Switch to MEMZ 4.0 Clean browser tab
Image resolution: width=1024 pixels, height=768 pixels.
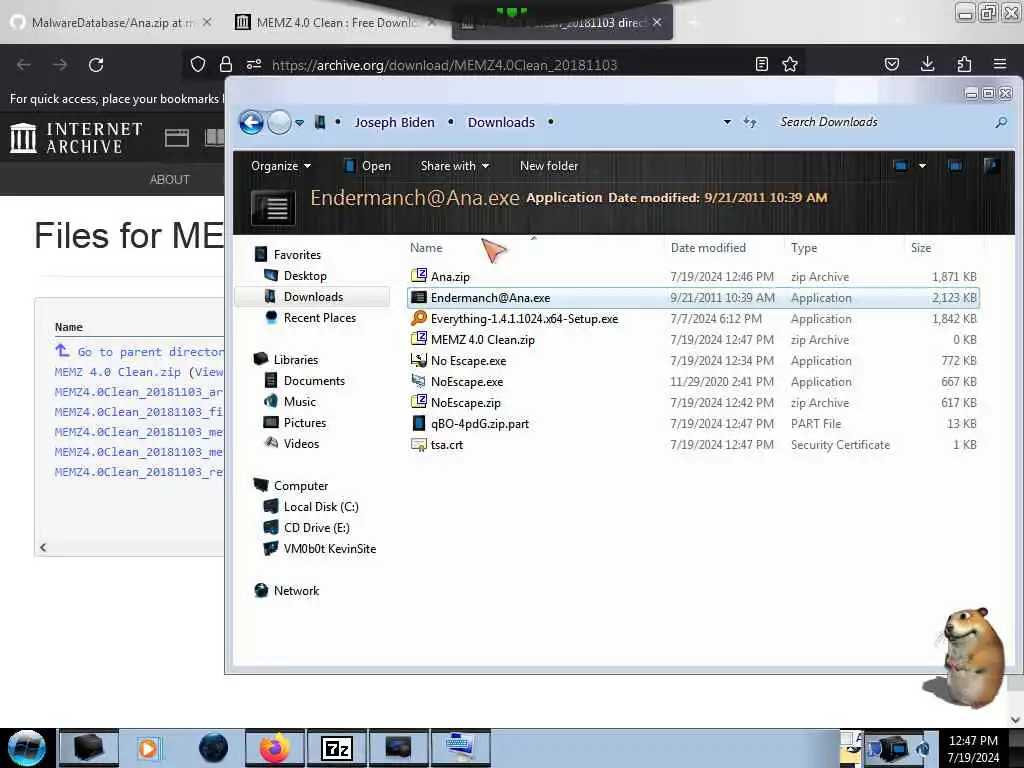pos(334,22)
